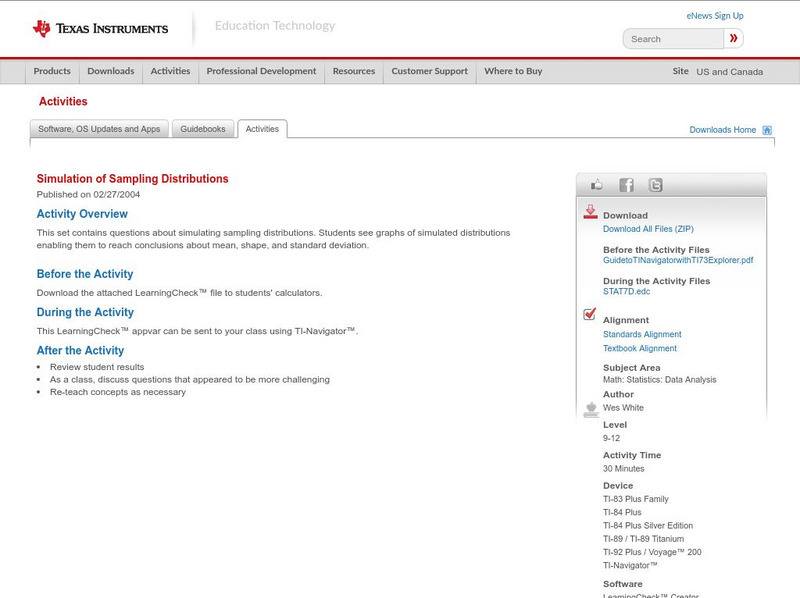Switch to Software, OS Updates and Apps tab
This screenshot has width=800, height=598.
click(x=99, y=129)
